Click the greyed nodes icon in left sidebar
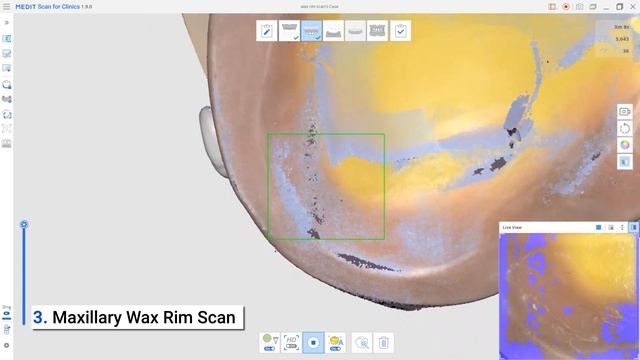Image resolution: width=640 pixels, height=360 pixels. point(7,129)
